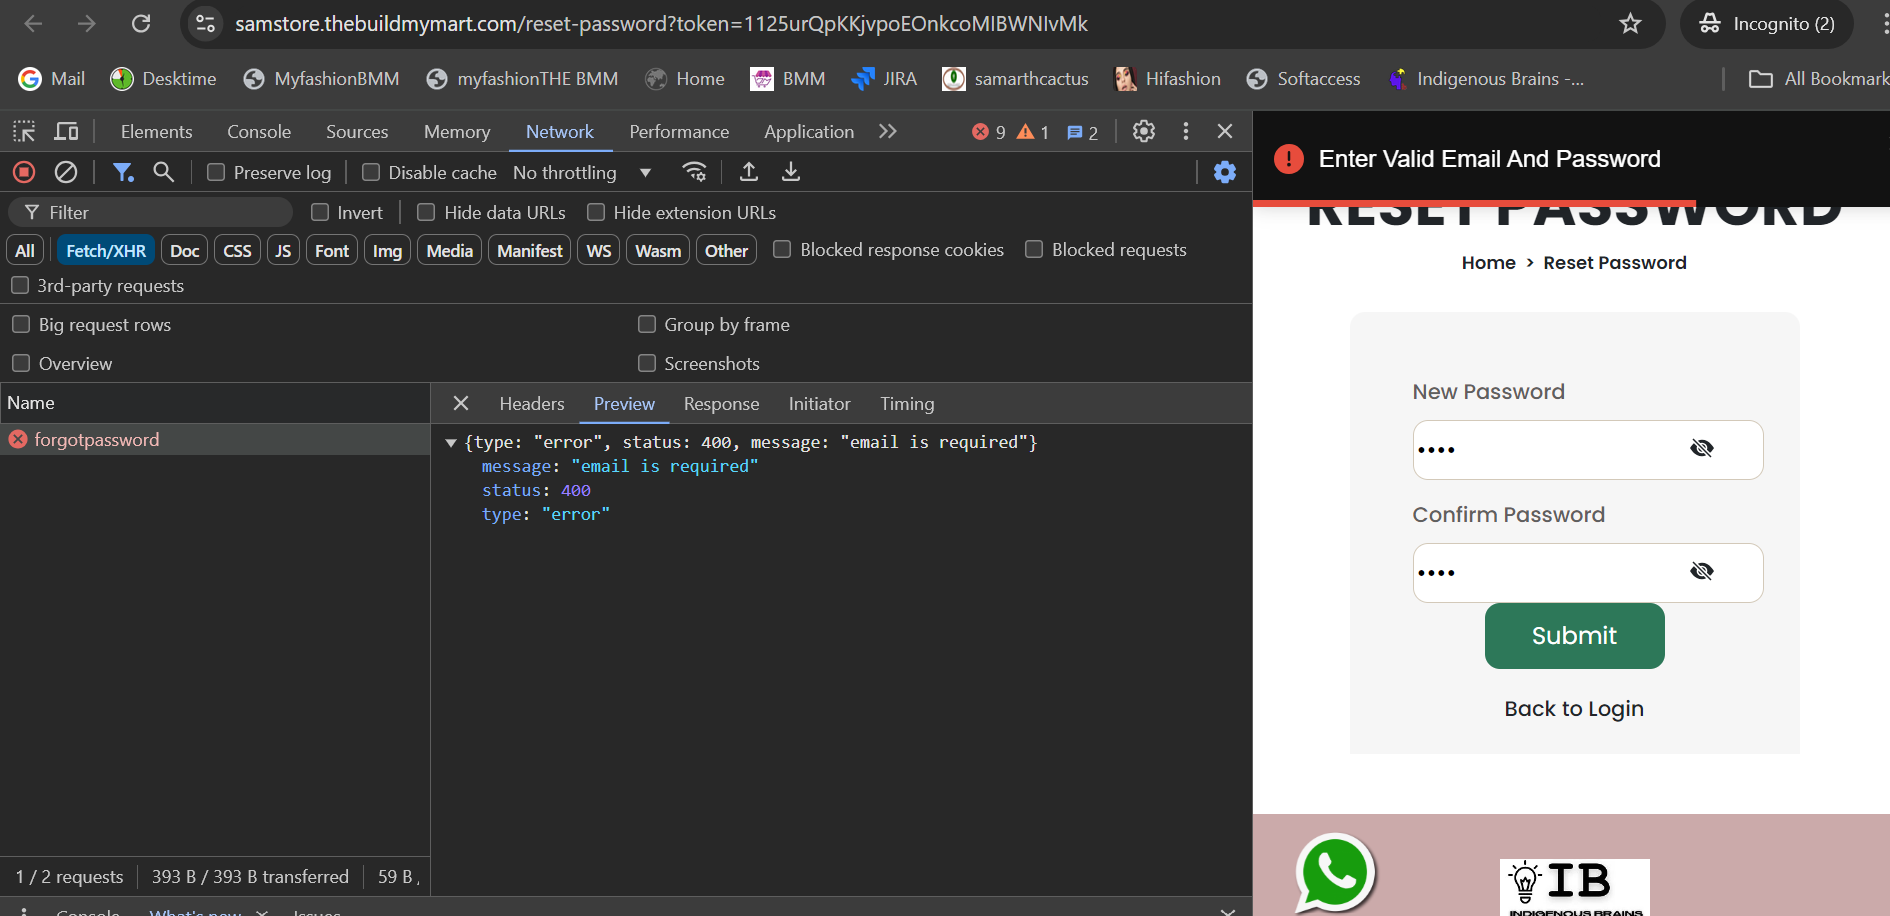Open the JIRA bookmark
Image resolution: width=1890 pixels, height=916 pixels.
tap(884, 79)
